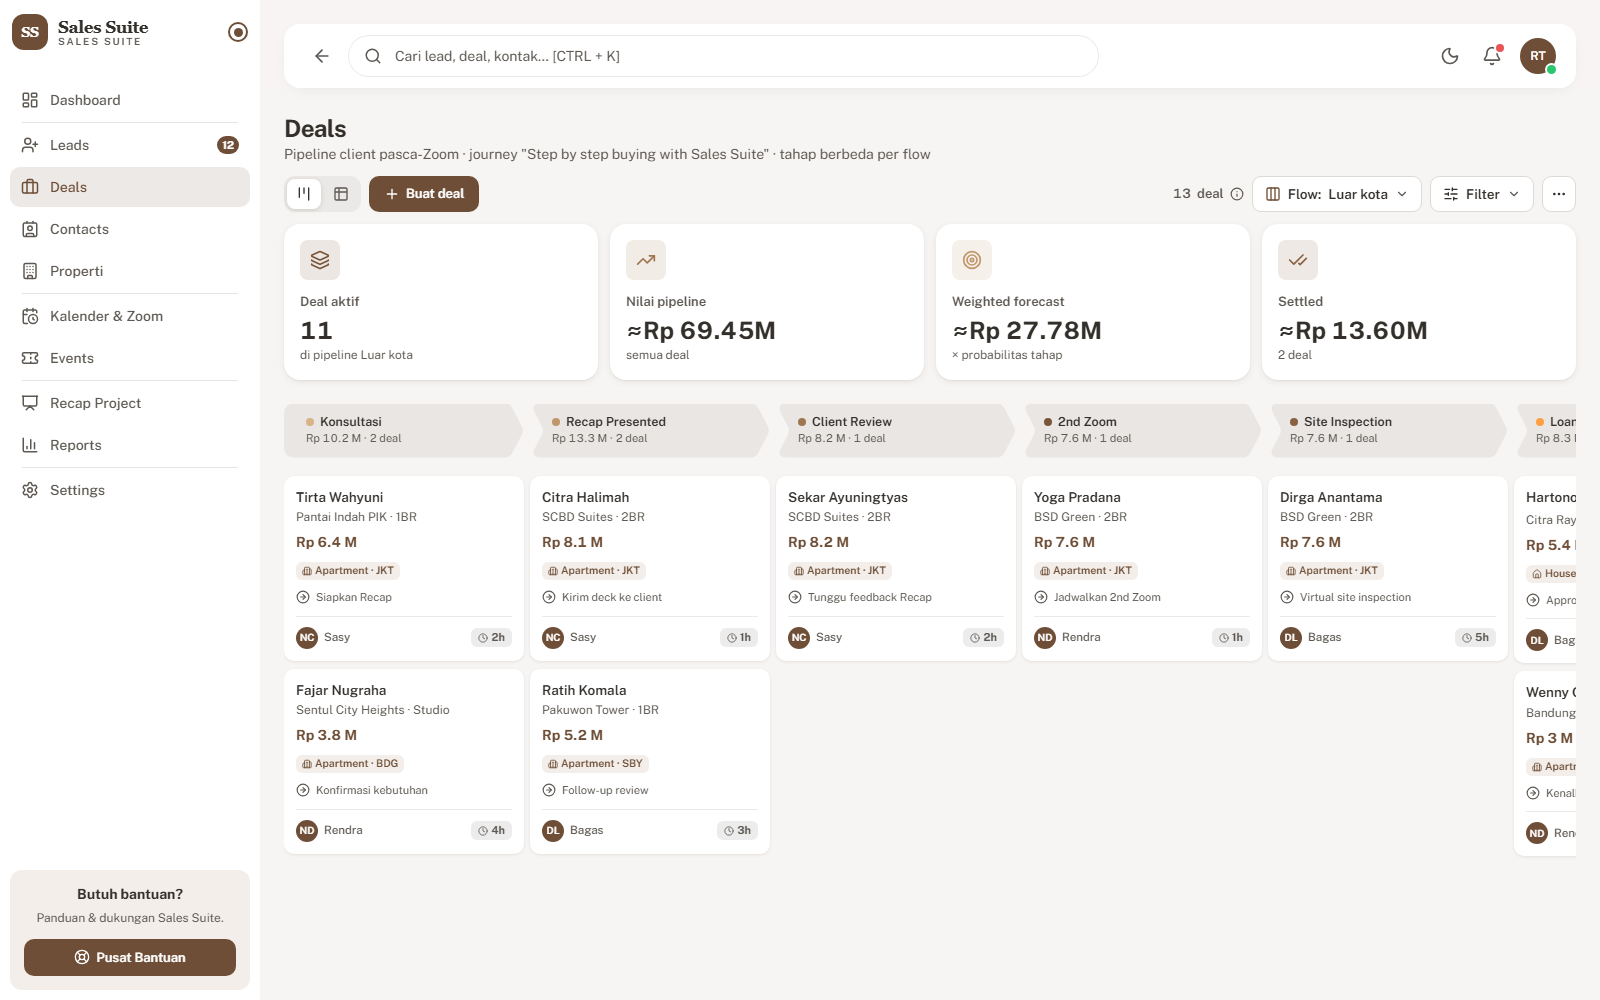Open Reports

coord(130,445)
